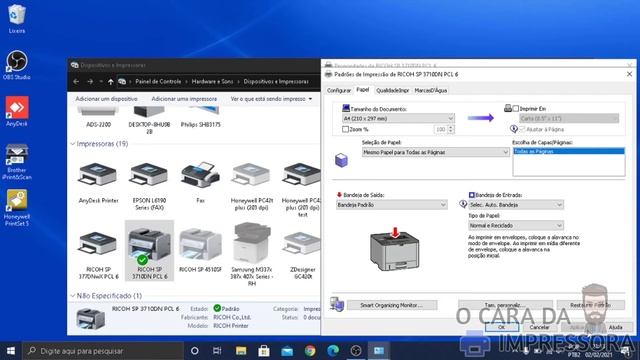Image resolution: width=640 pixels, height=360 pixels.
Task: Select the AnyDesk Printer icon
Action: click(98, 183)
